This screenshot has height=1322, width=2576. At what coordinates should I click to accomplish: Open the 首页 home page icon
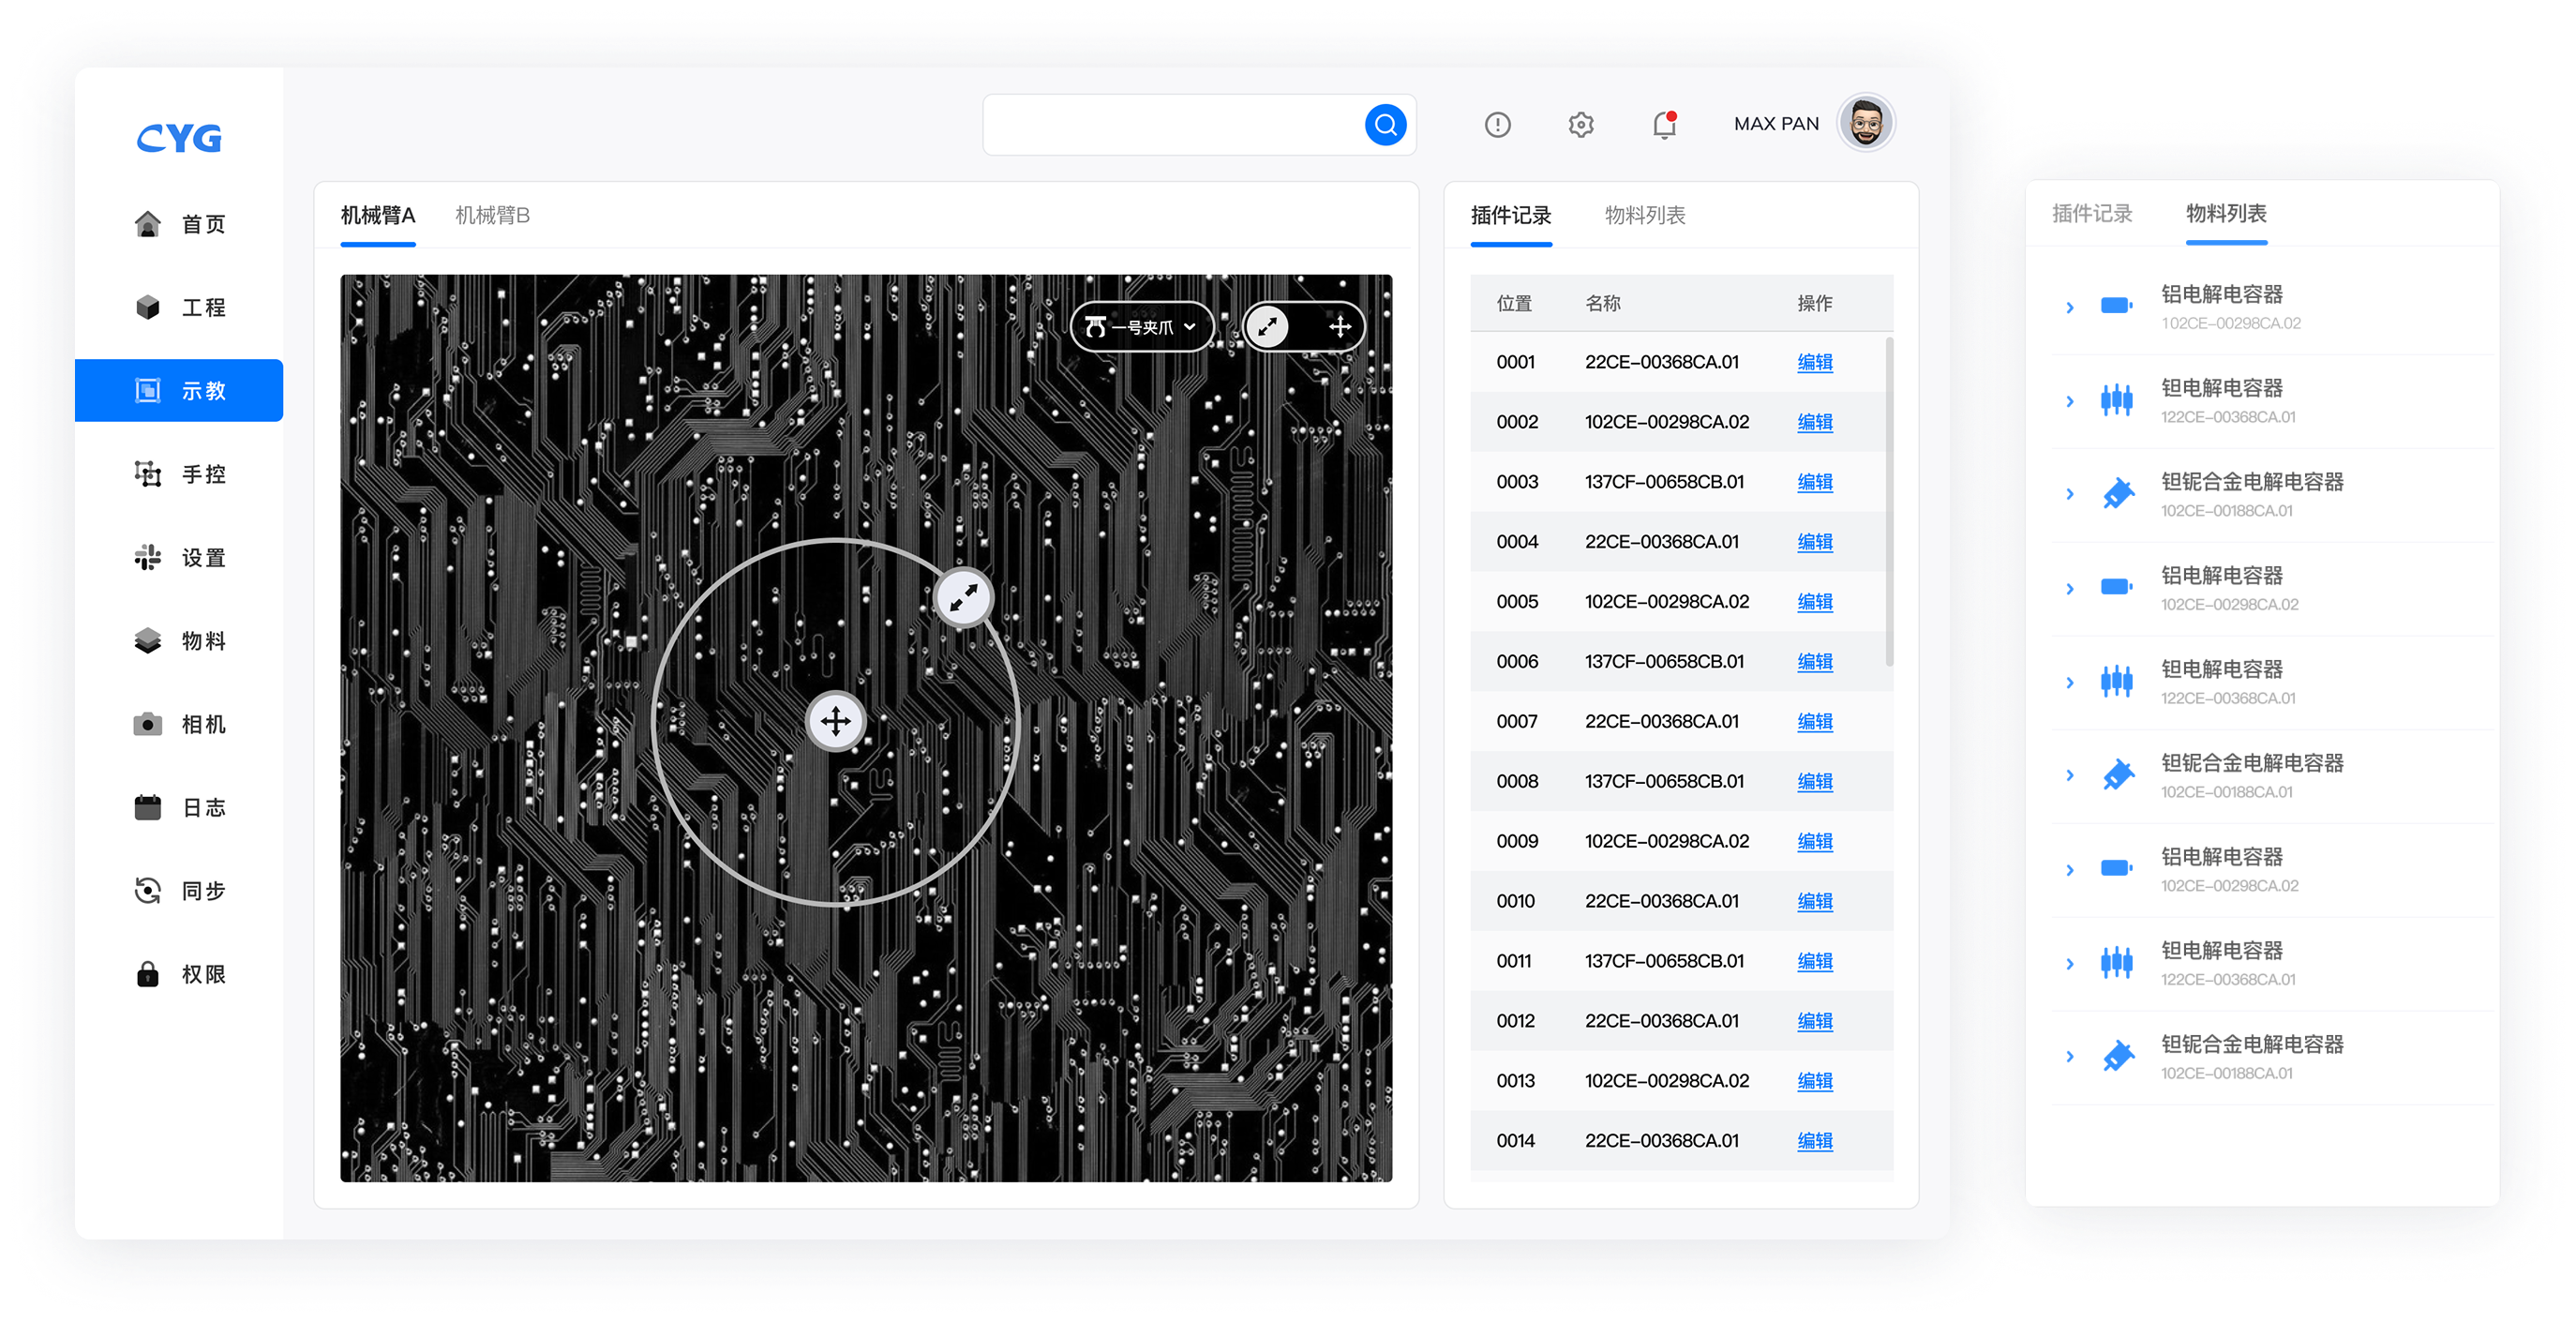148,224
